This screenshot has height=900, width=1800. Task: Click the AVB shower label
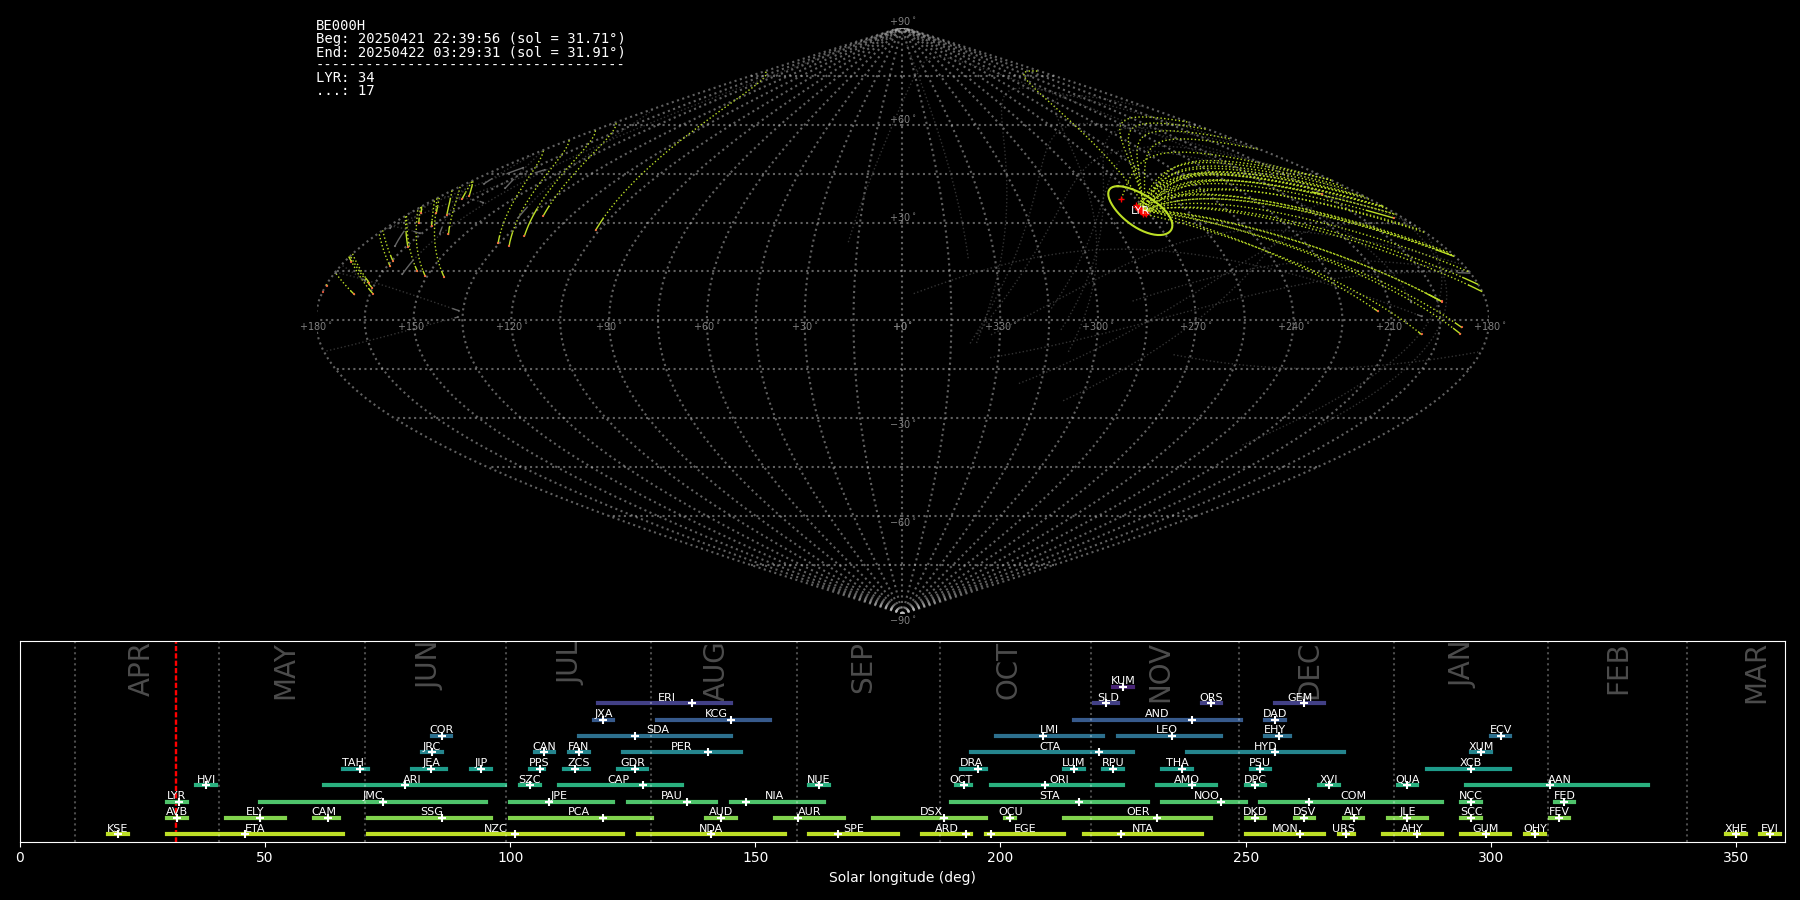point(176,812)
